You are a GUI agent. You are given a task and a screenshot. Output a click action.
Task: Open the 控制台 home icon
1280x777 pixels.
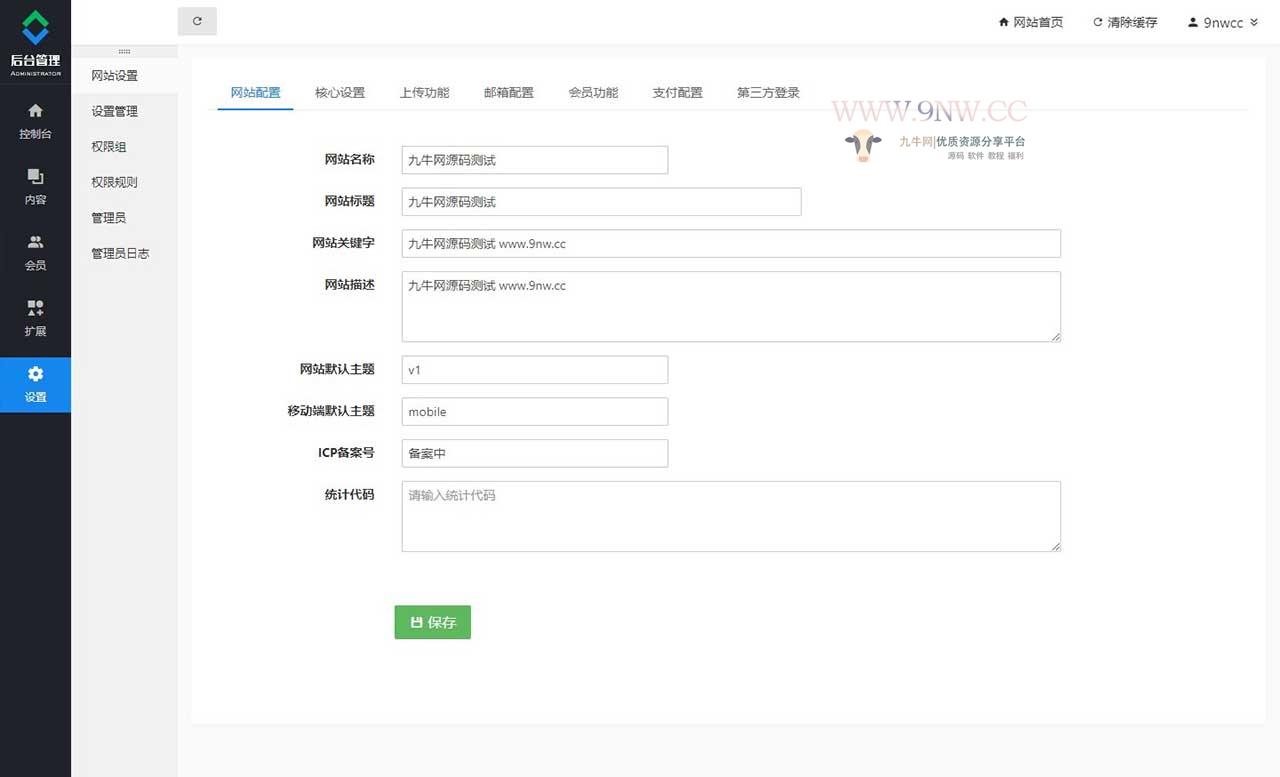pyautogui.click(x=35, y=111)
